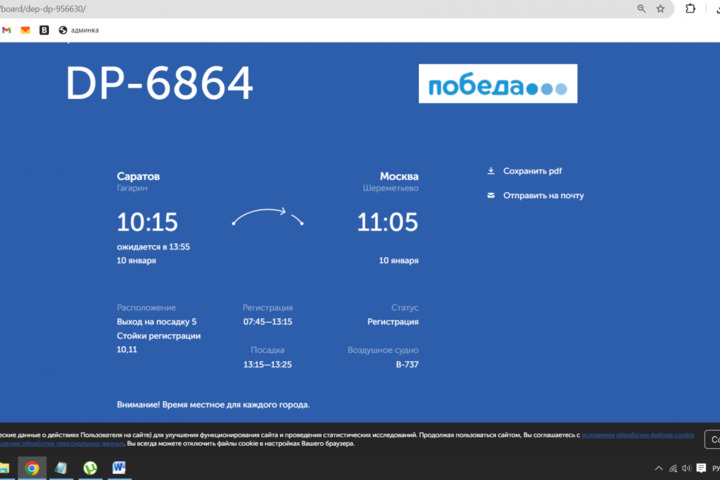
Task: Open the Gmail bookmark
Action: pos(7,30)
